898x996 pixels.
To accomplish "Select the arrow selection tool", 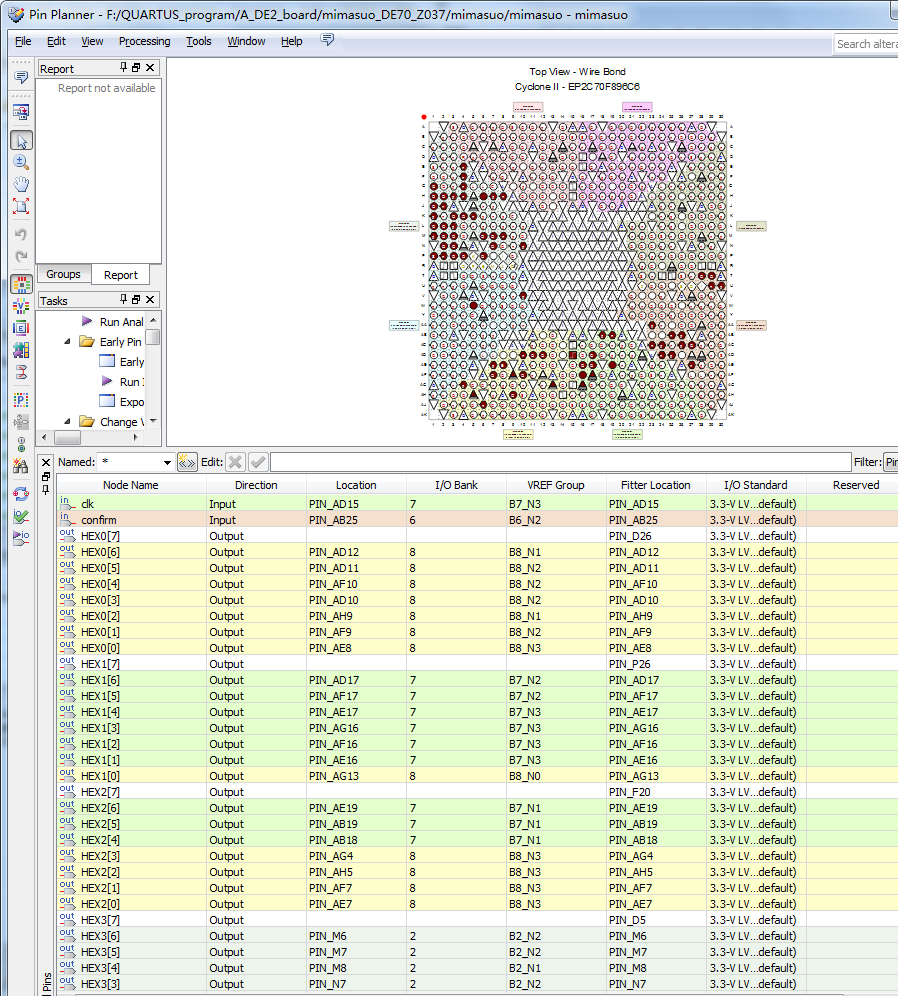I will tap(20, 141).
